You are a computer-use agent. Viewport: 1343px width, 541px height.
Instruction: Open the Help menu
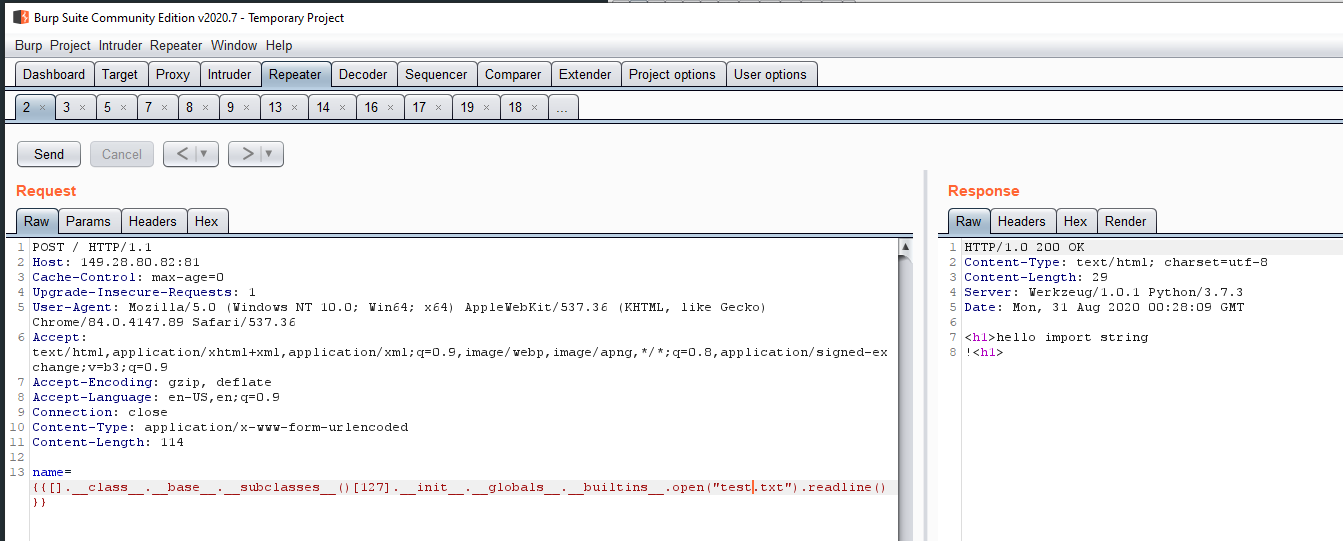coord(279,45)
